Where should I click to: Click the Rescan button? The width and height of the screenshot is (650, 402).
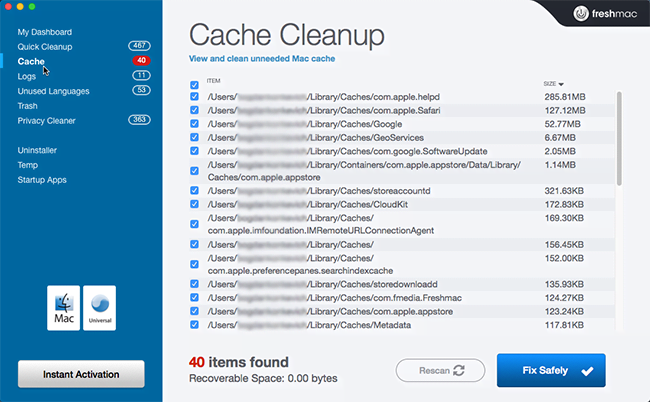point(440,371)
